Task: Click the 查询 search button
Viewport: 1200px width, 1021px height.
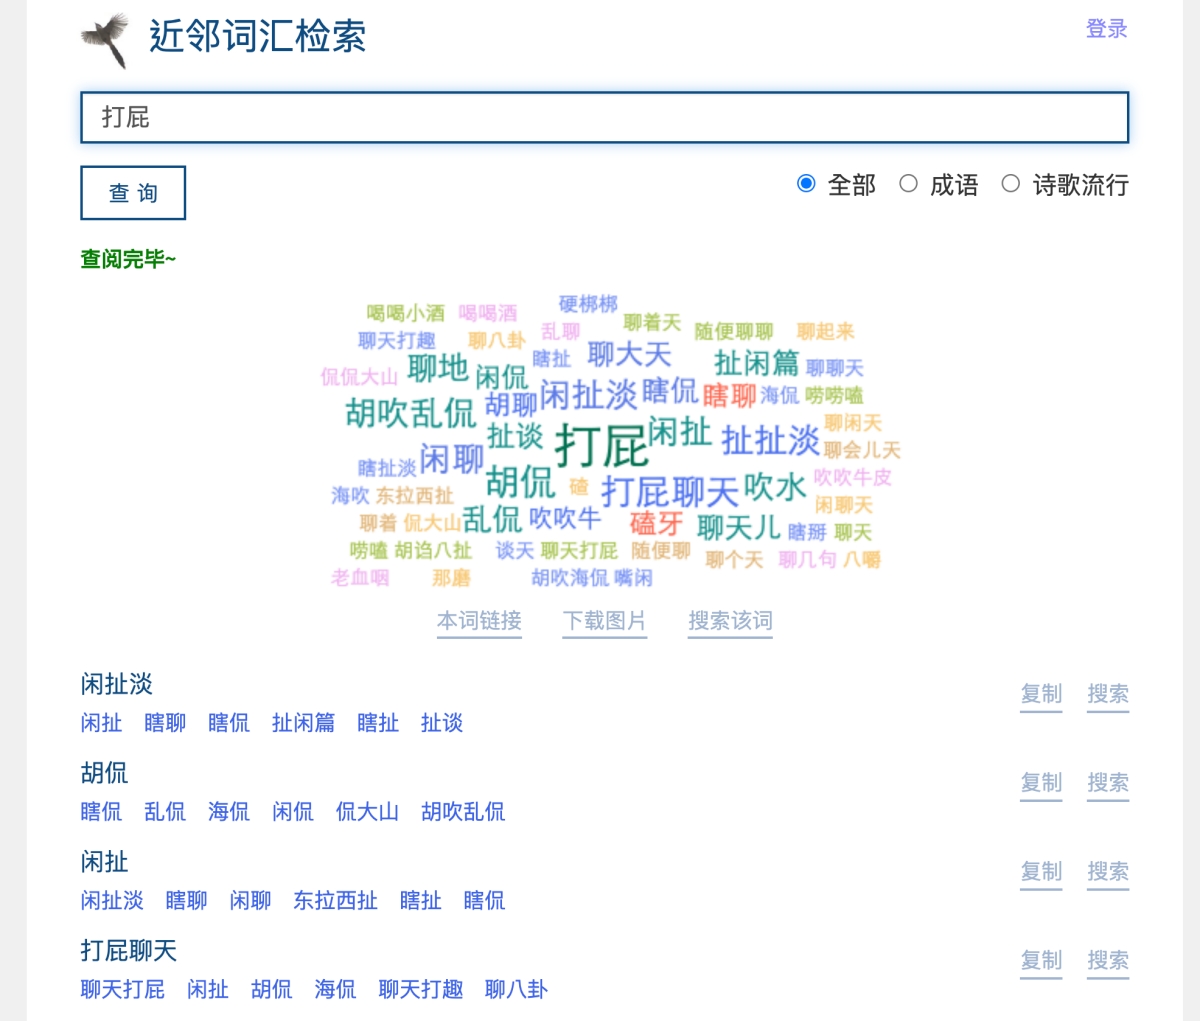Action: pyautogui.click(x=133, y=193)
